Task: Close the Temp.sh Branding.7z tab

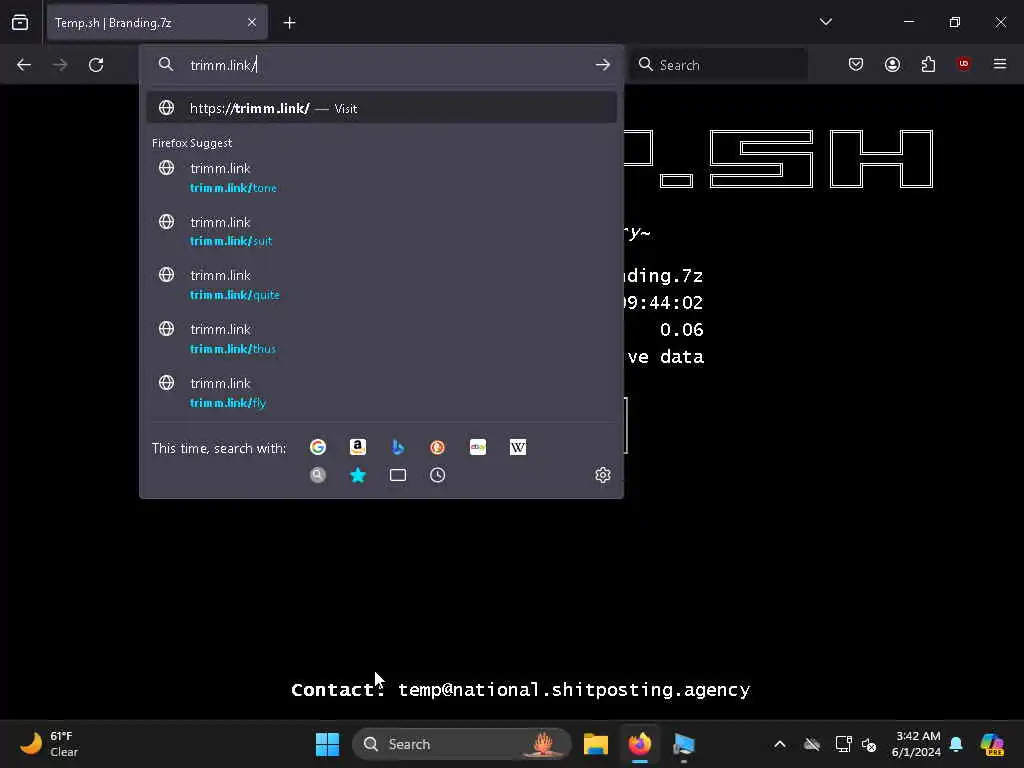Action: 252,23
